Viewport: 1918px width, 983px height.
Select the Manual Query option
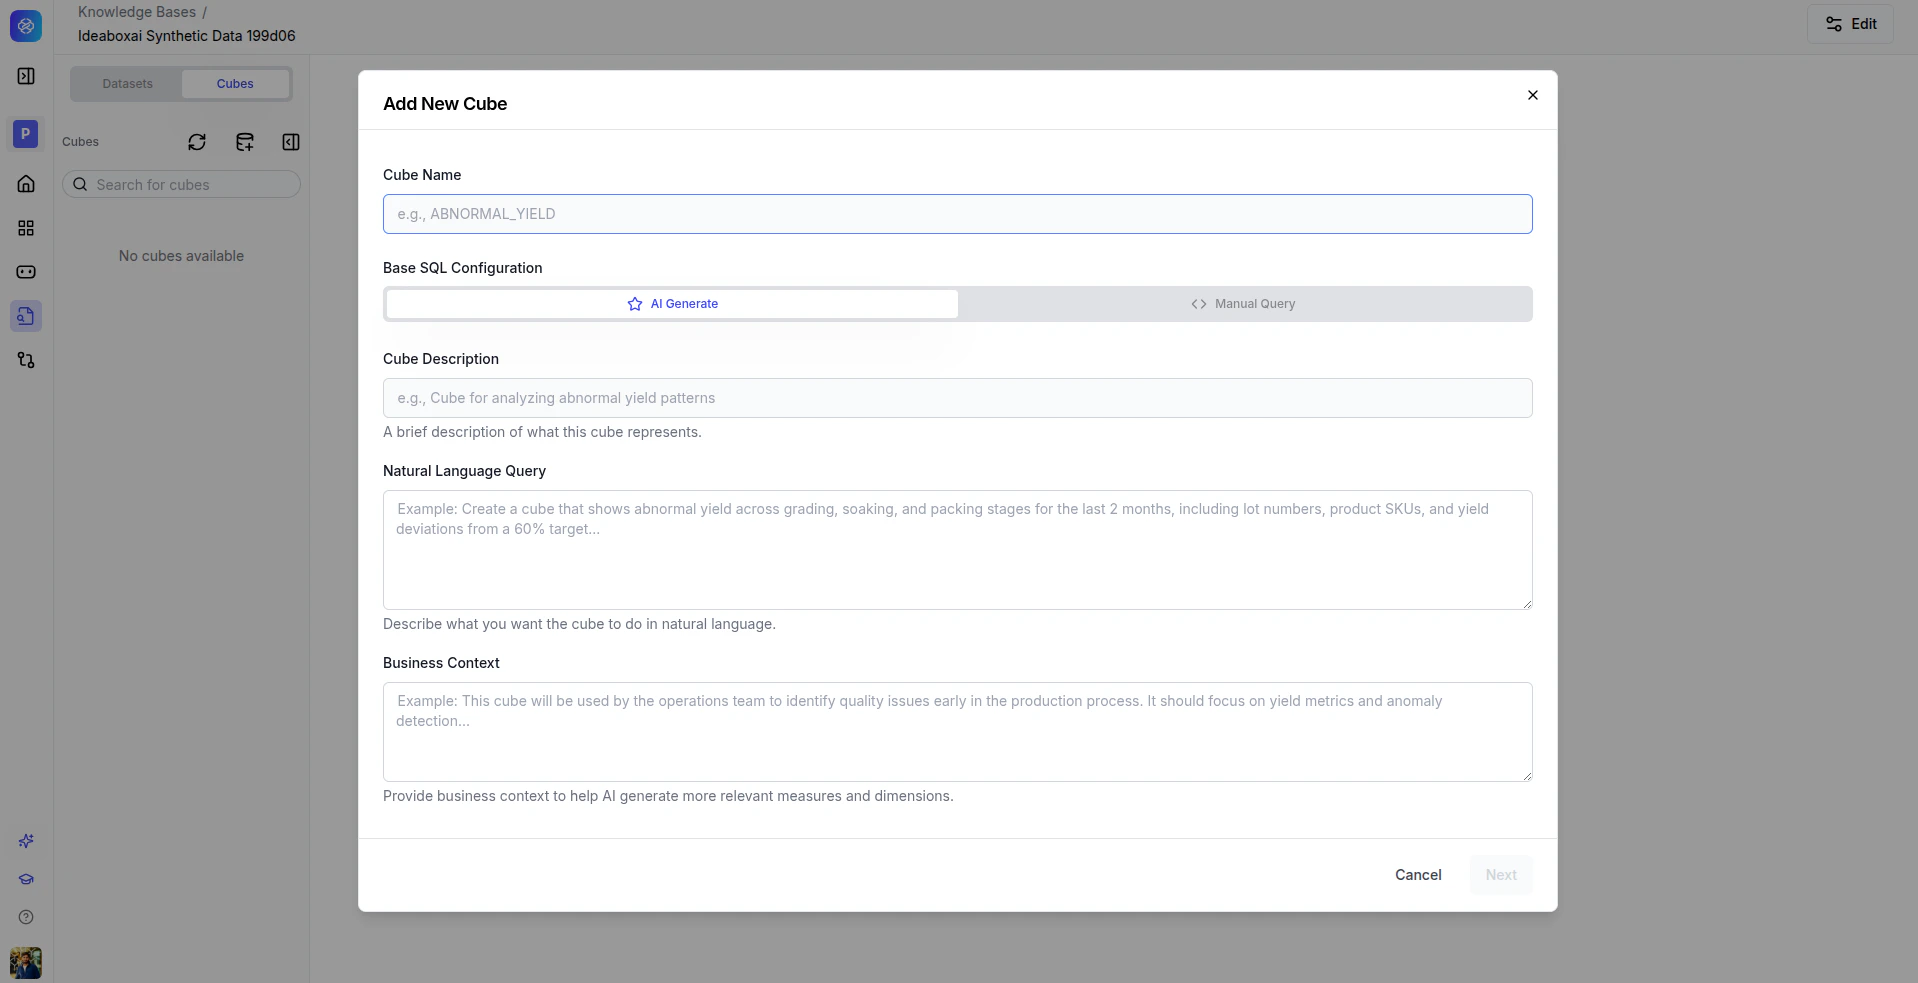(1243, 304)
